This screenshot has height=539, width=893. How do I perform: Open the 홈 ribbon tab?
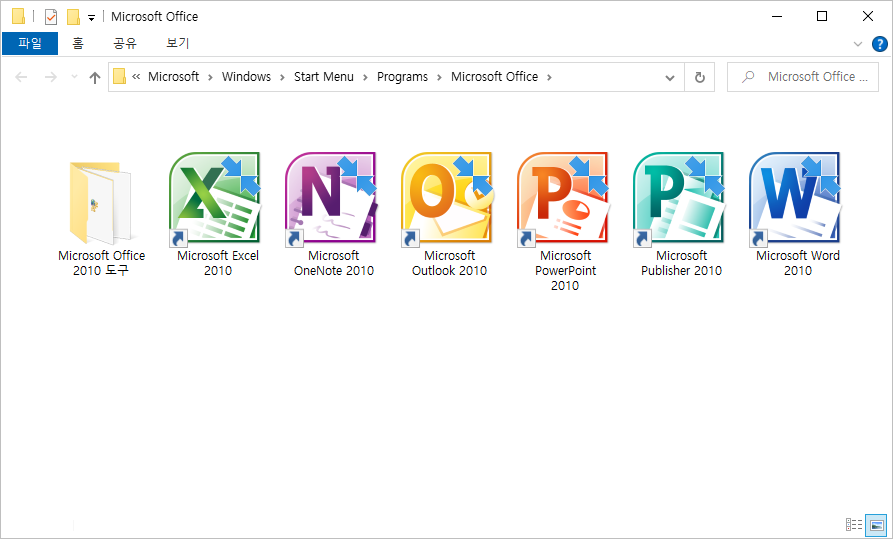coord(78,43)
